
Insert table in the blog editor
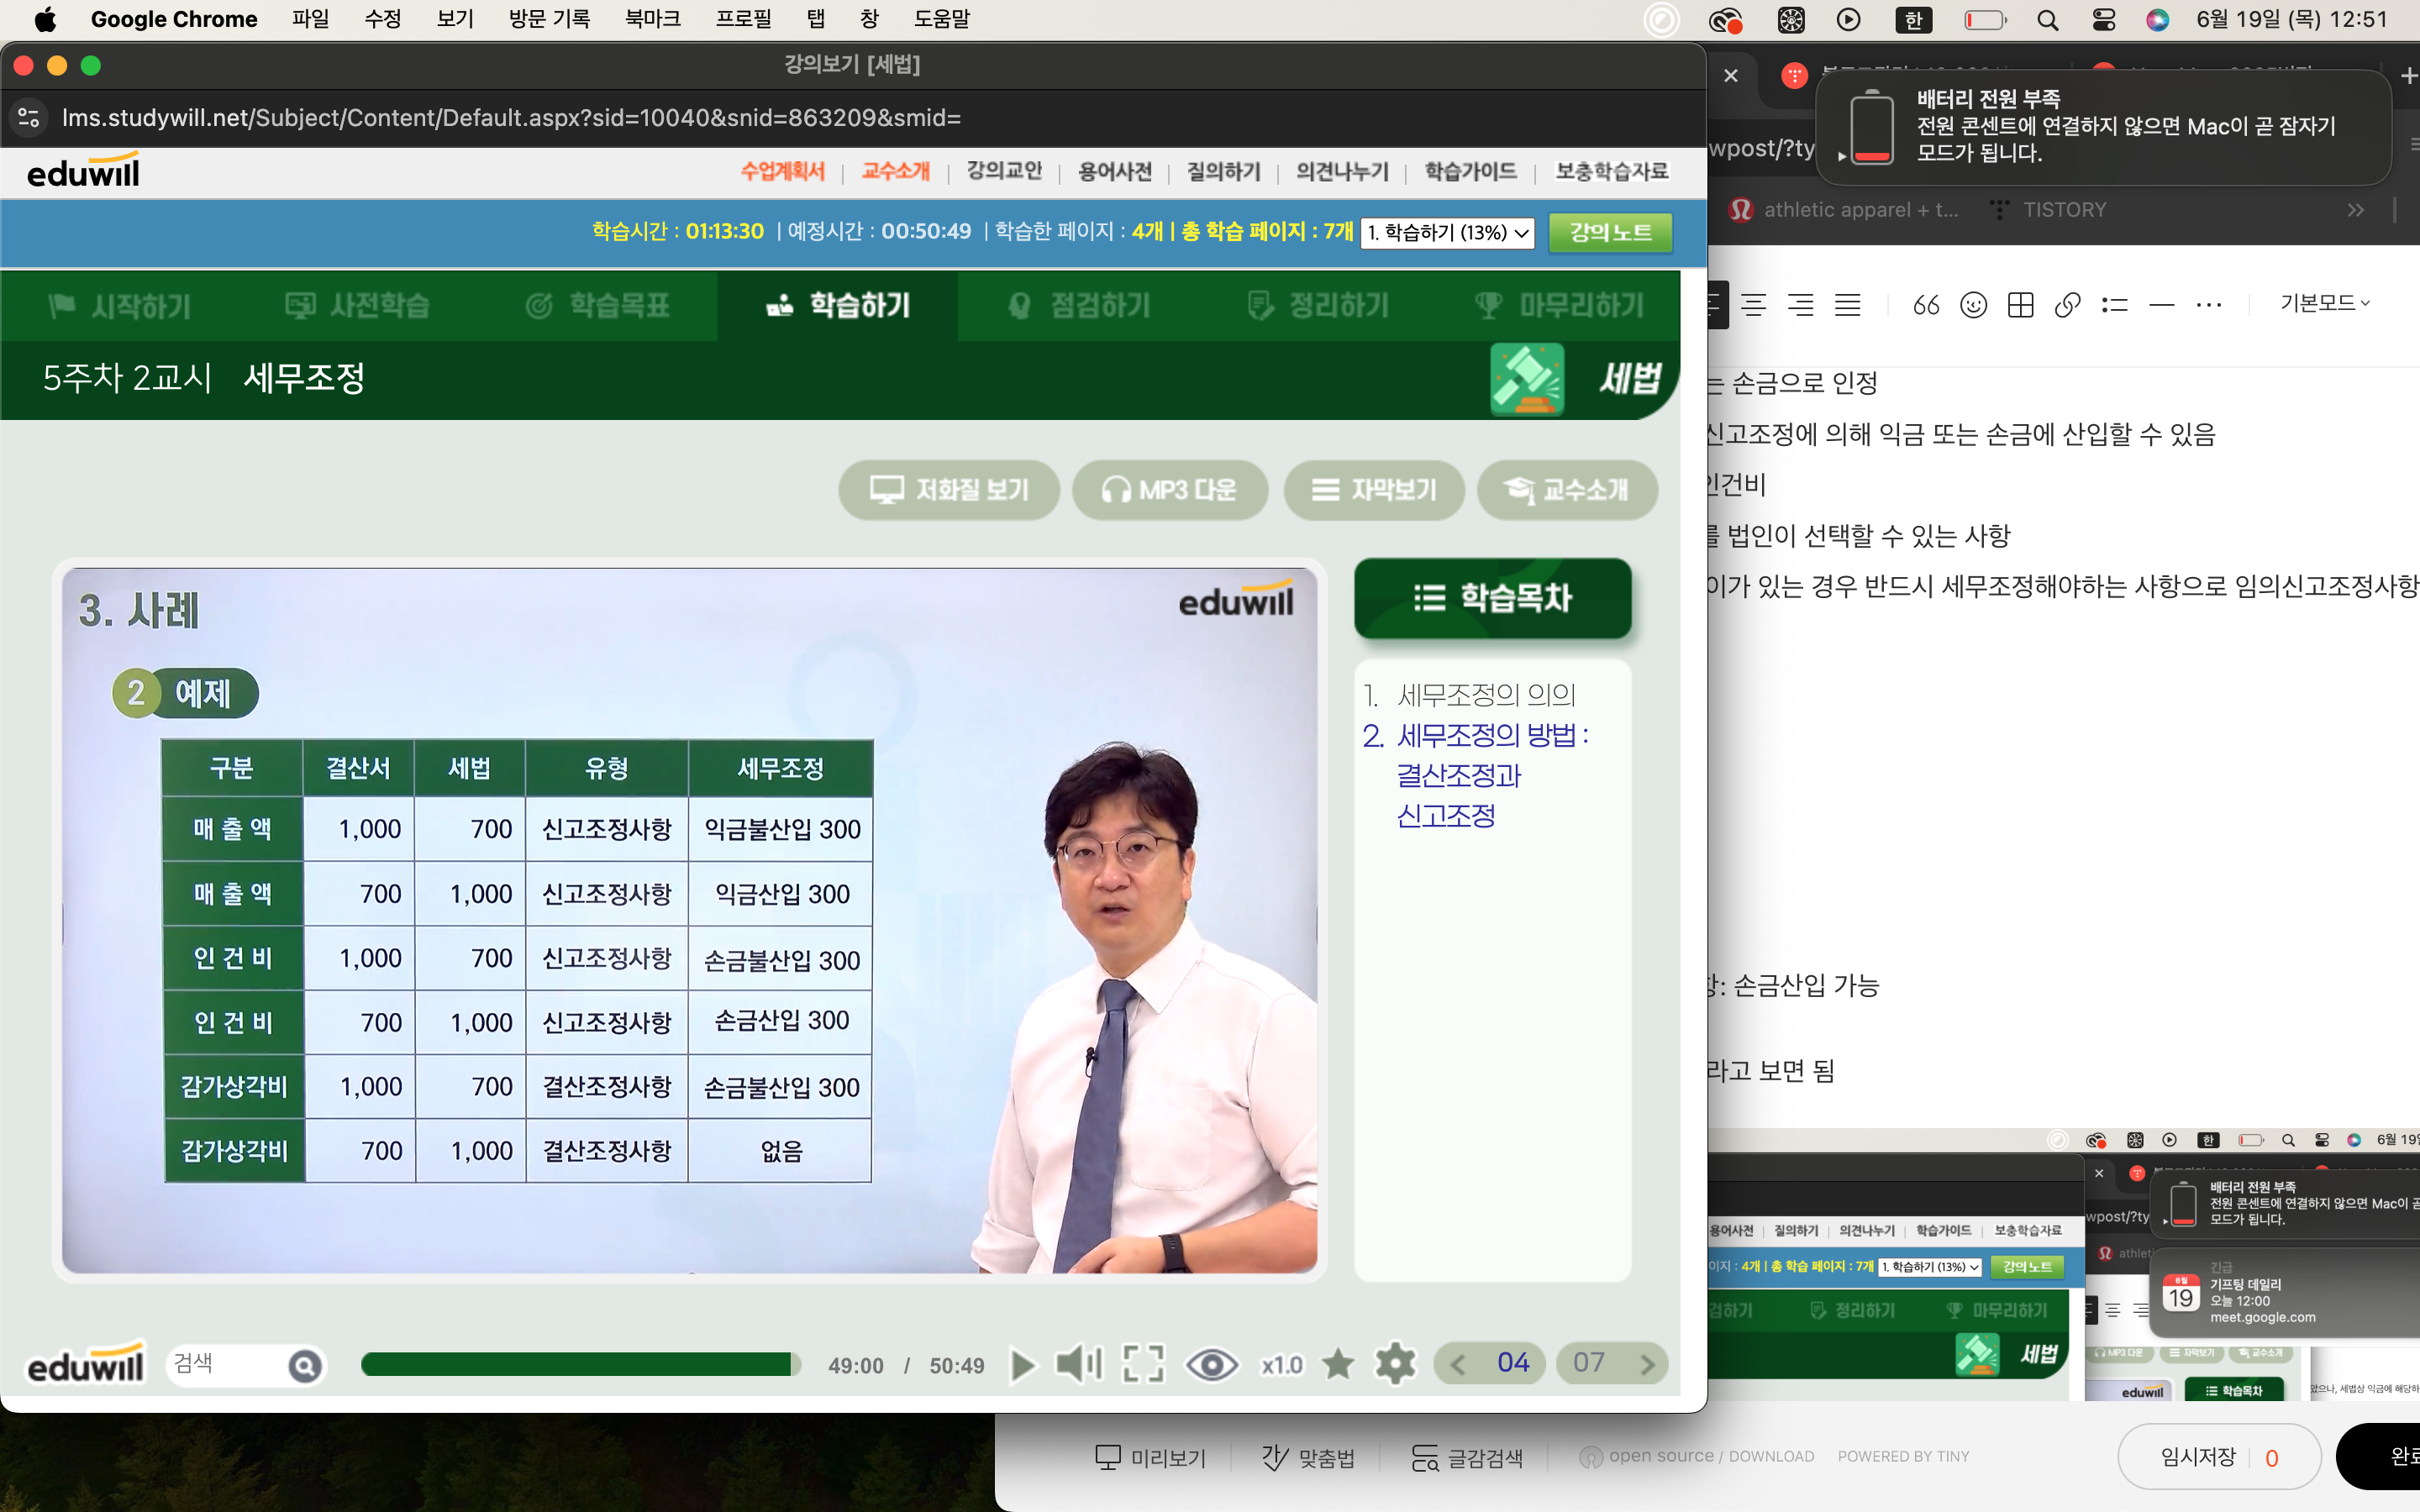(2020, 305)
